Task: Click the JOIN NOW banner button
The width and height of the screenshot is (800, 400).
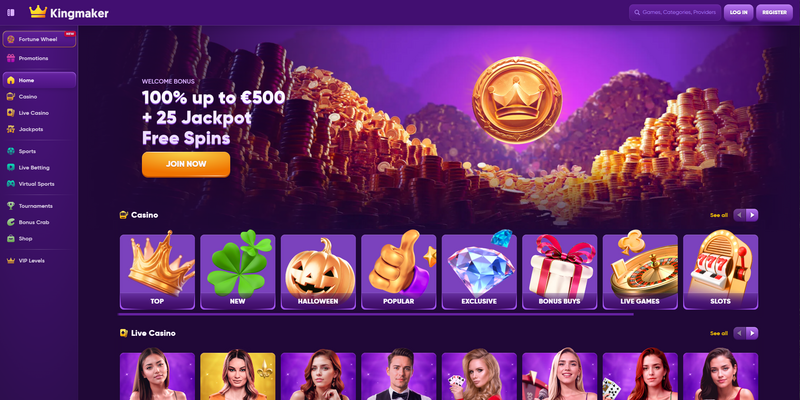Action: click(186, 164)
